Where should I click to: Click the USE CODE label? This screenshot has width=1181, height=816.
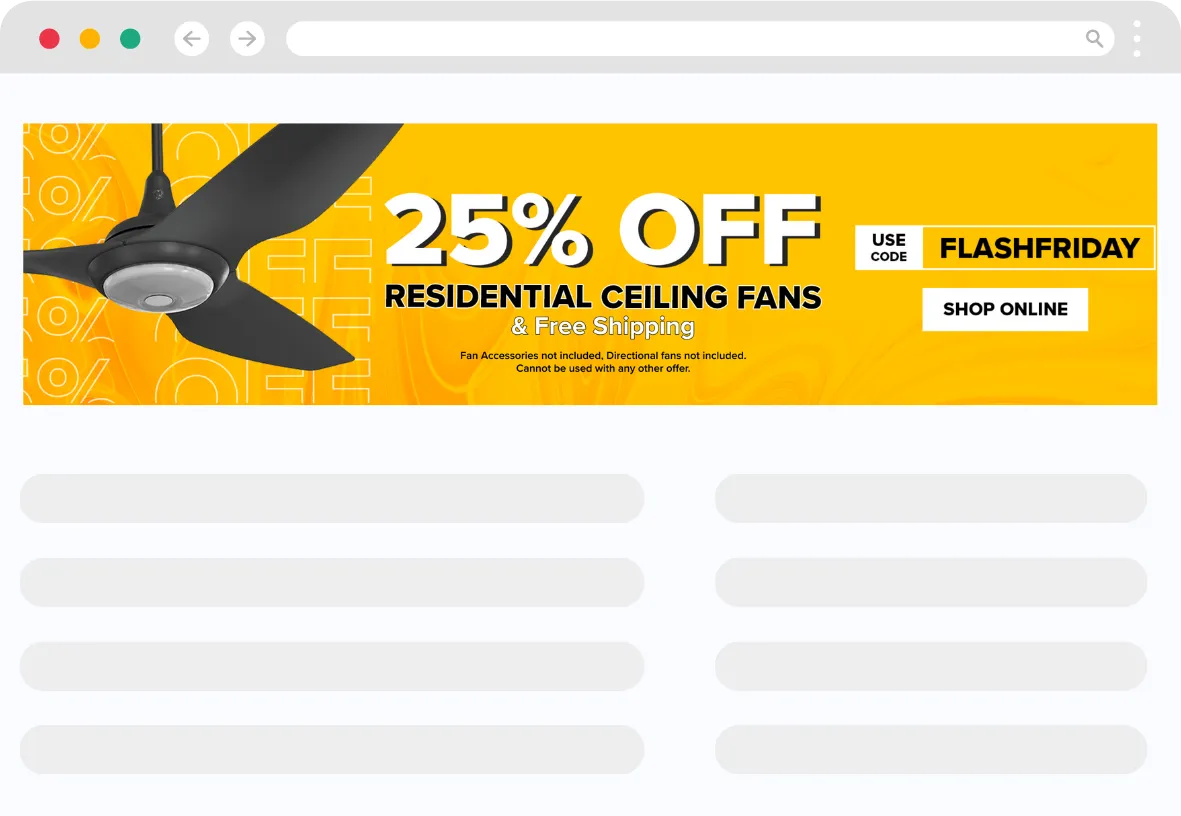point(888,247)
